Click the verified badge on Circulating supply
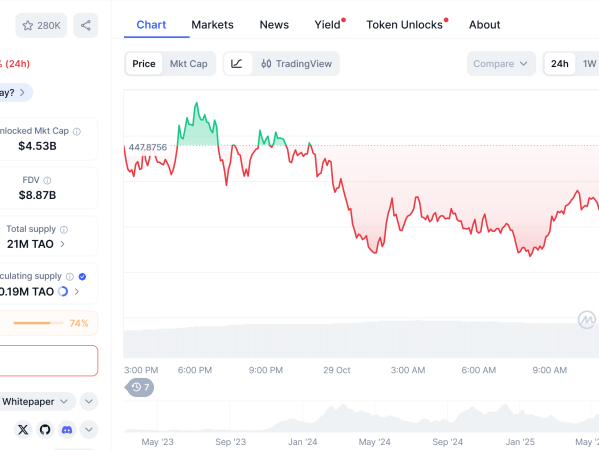Screen dimensions: 599x450 [x=82, y=277]
